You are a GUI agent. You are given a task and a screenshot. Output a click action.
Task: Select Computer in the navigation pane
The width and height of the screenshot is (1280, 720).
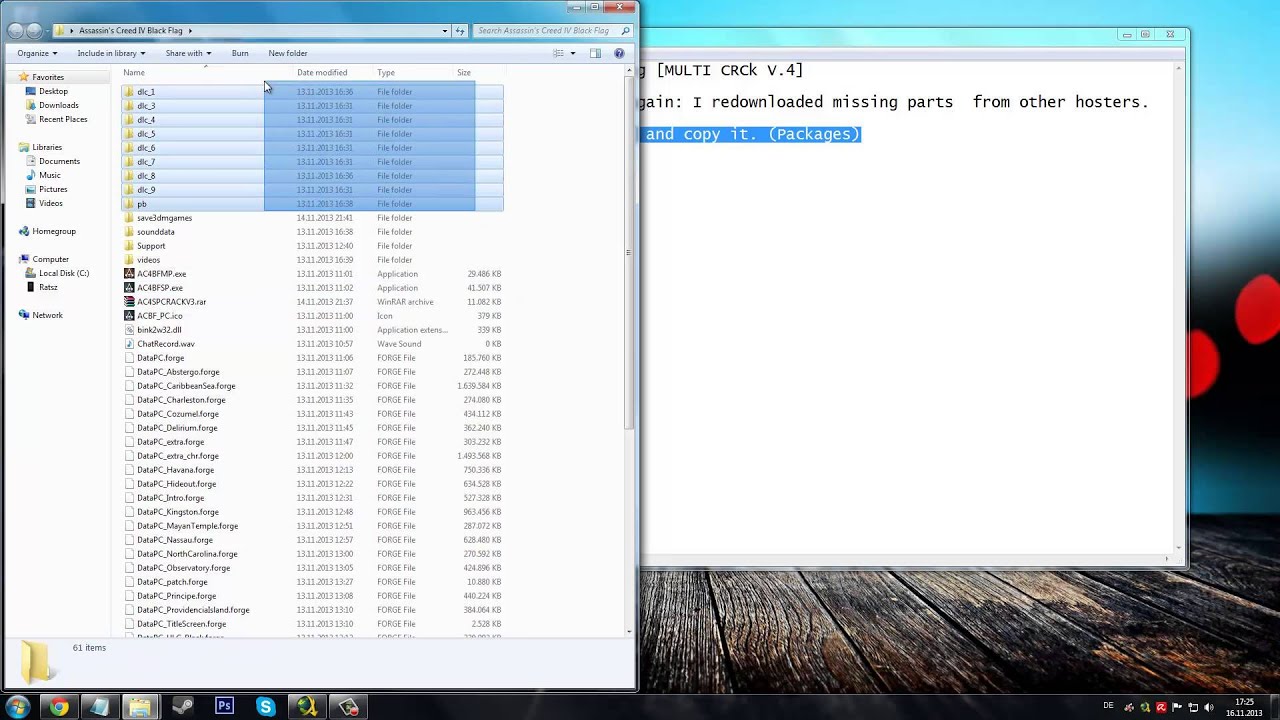click(x=50, y=259)
